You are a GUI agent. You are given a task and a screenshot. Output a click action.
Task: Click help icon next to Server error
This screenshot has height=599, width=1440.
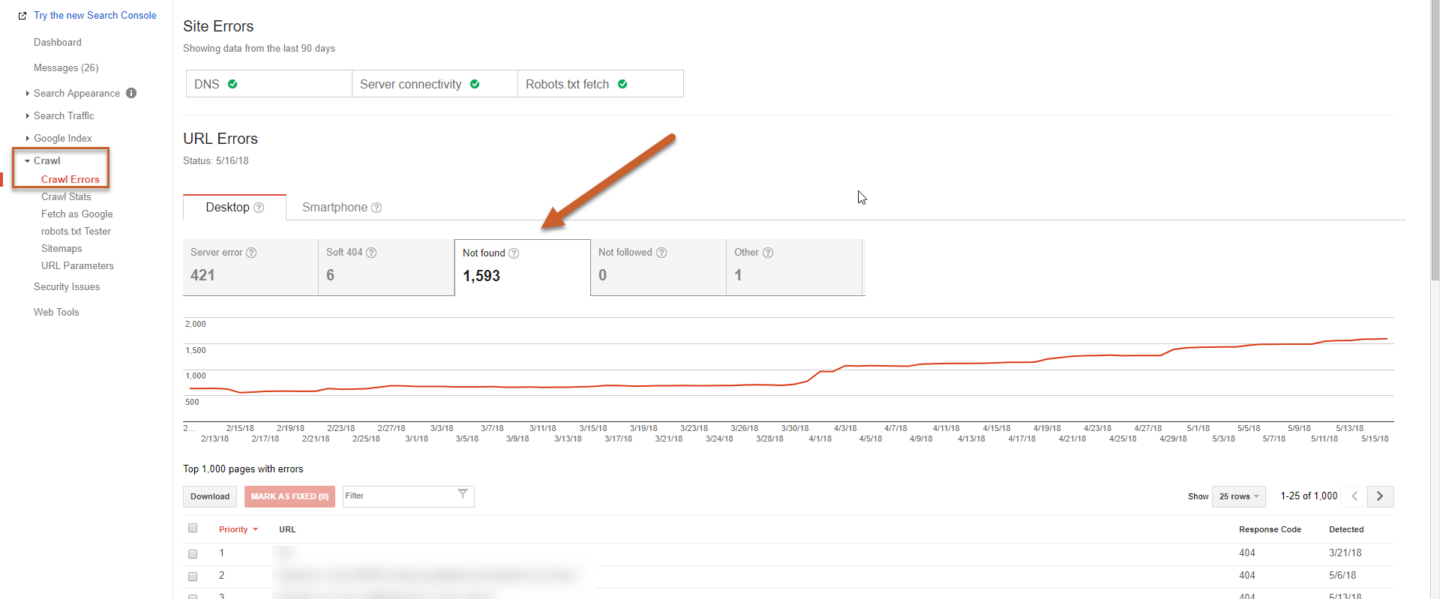(x=251, y=253)
